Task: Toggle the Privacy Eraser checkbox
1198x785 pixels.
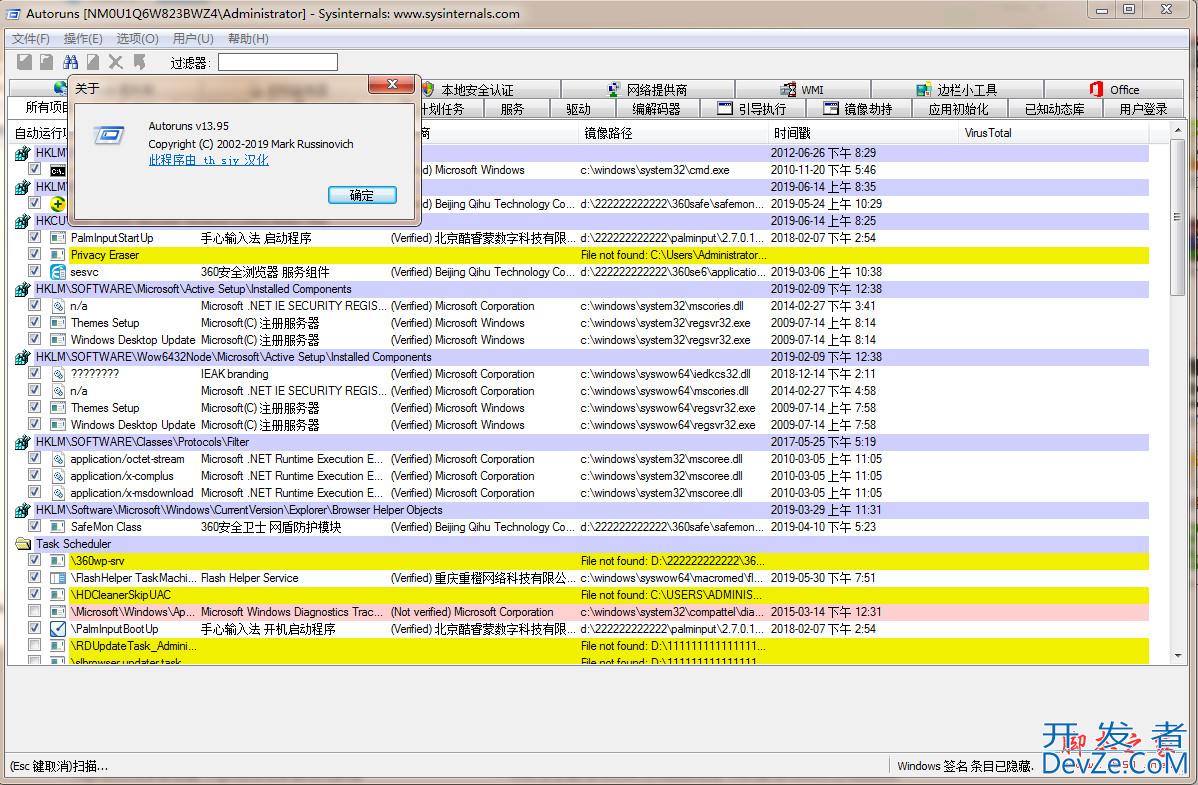Action: pos(34,254)
